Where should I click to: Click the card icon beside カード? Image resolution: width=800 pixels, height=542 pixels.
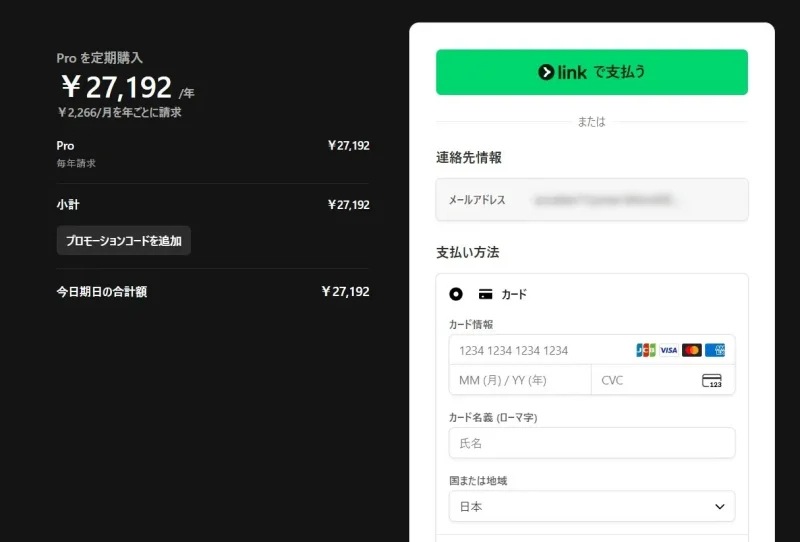[x=485, y=294]
